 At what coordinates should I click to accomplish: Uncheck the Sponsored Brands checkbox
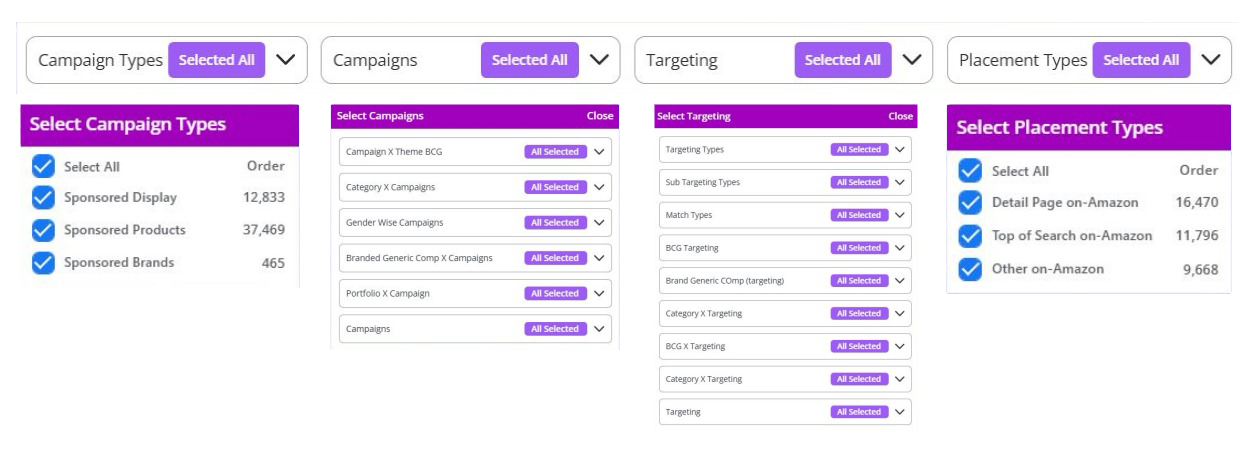pos(43,263)
